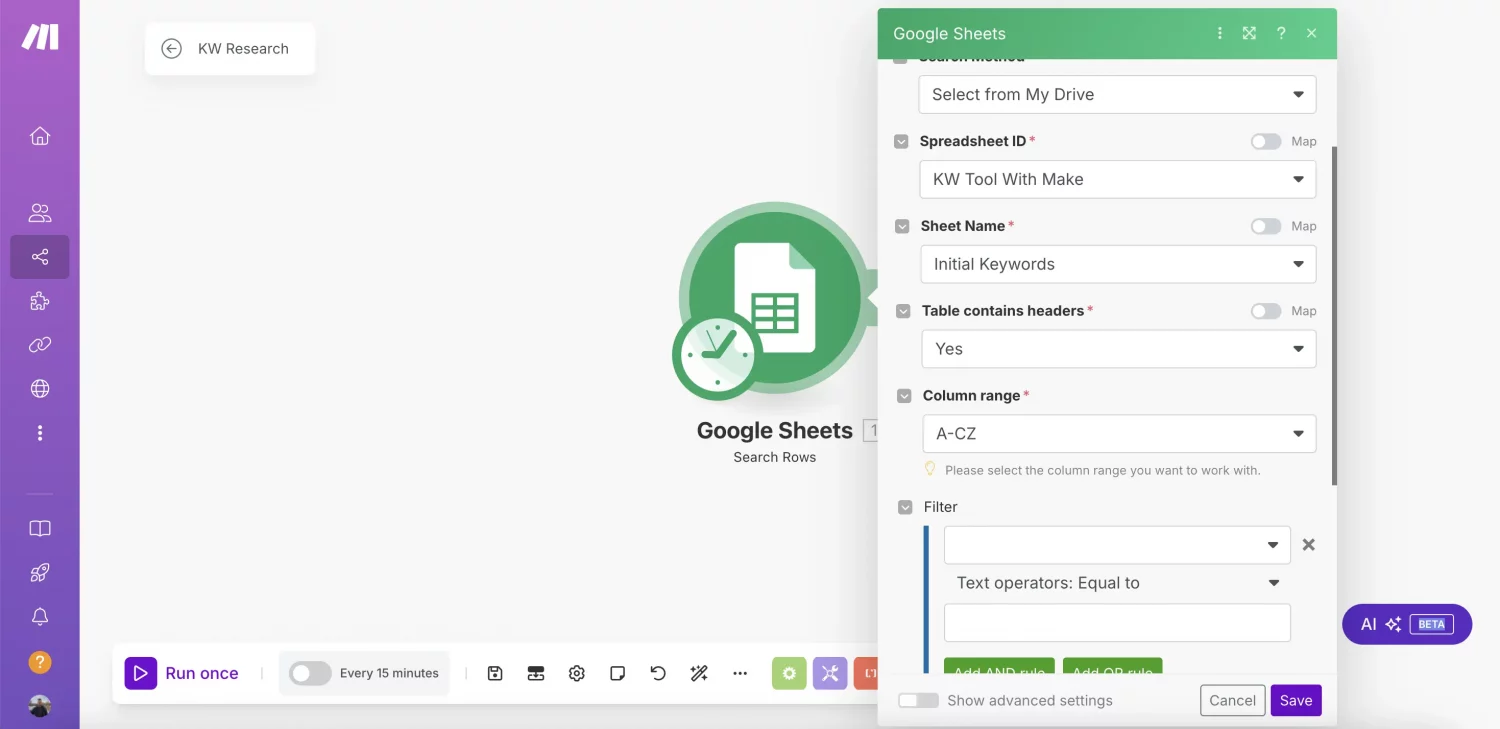Screen dimensions: 1500x729
Task: Open Notifications bell in sidebar
Action: [40, 617]
